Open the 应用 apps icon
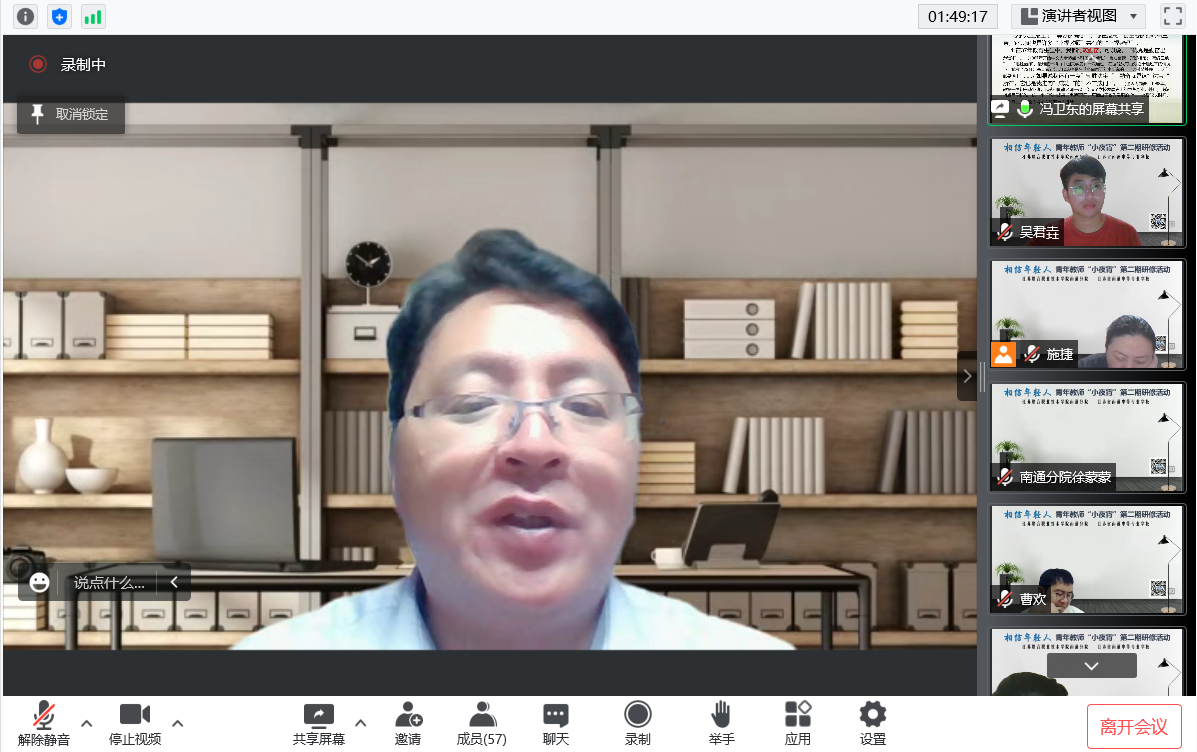The height and width of the screenshot is (752, 1197). [x=797, y=723]
